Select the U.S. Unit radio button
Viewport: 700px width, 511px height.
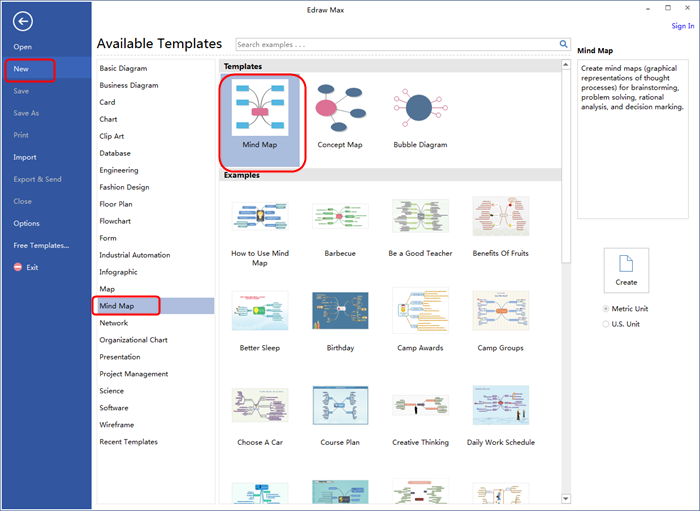point(606,324)
